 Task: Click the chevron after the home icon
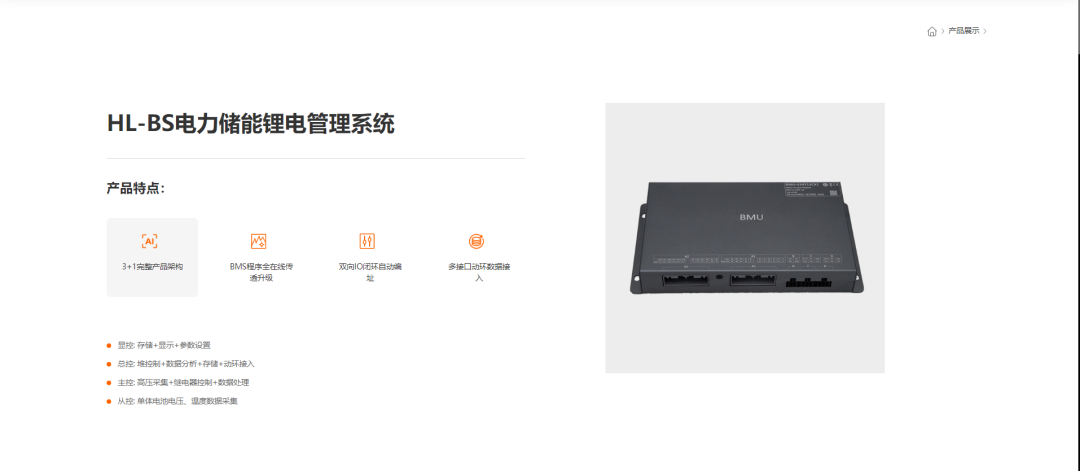(942, 31)
